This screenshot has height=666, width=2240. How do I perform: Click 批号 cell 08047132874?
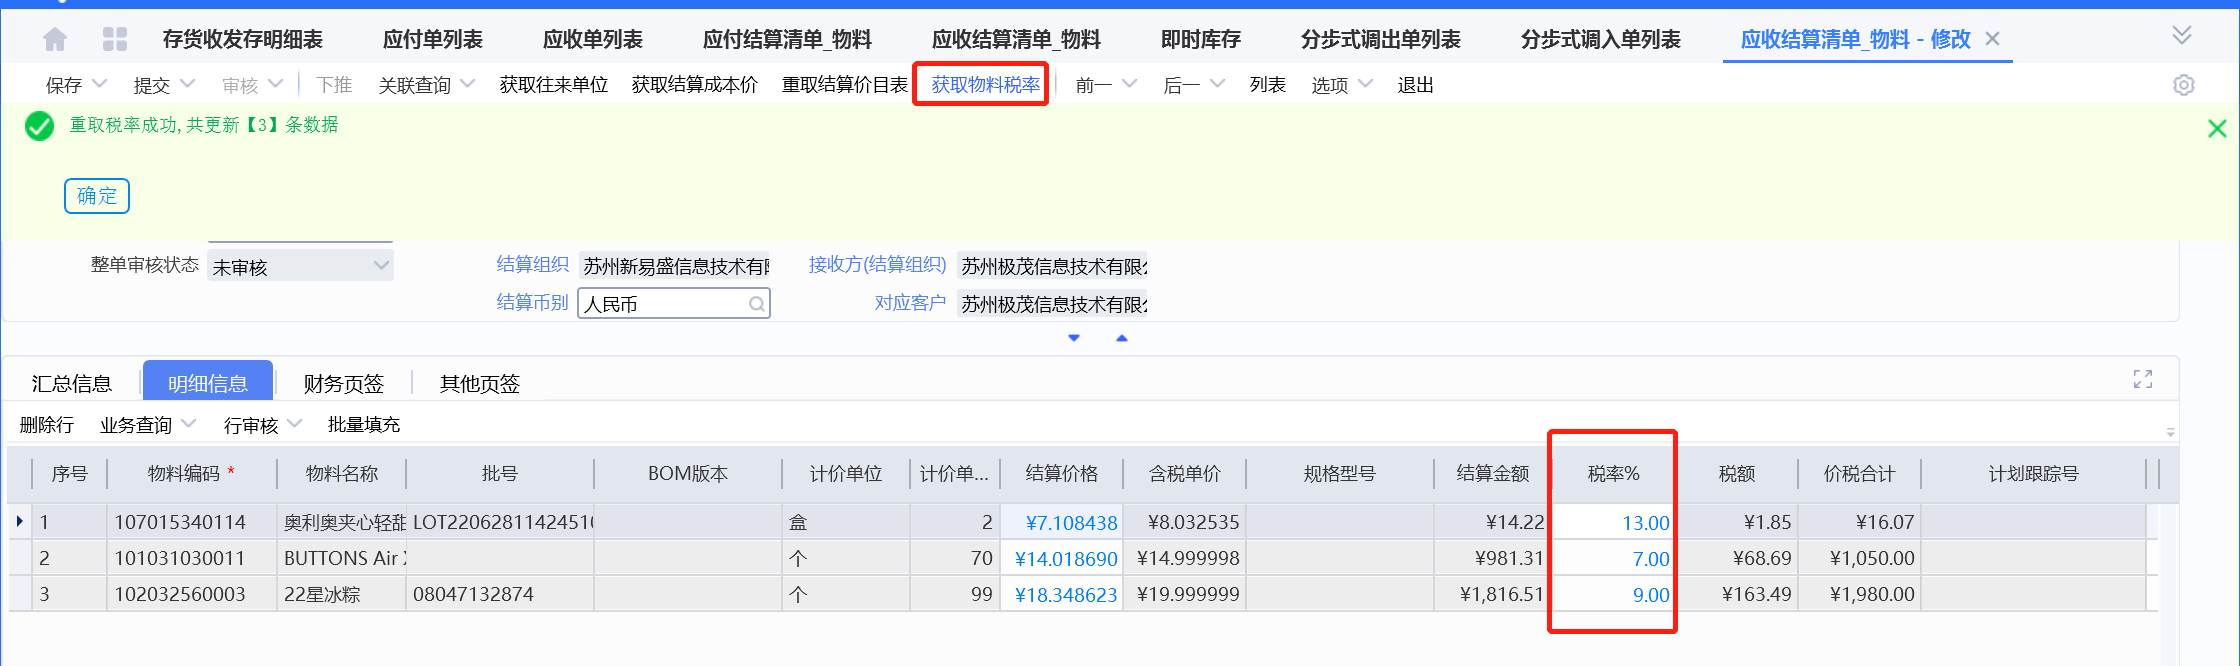[x=500, y=594]
